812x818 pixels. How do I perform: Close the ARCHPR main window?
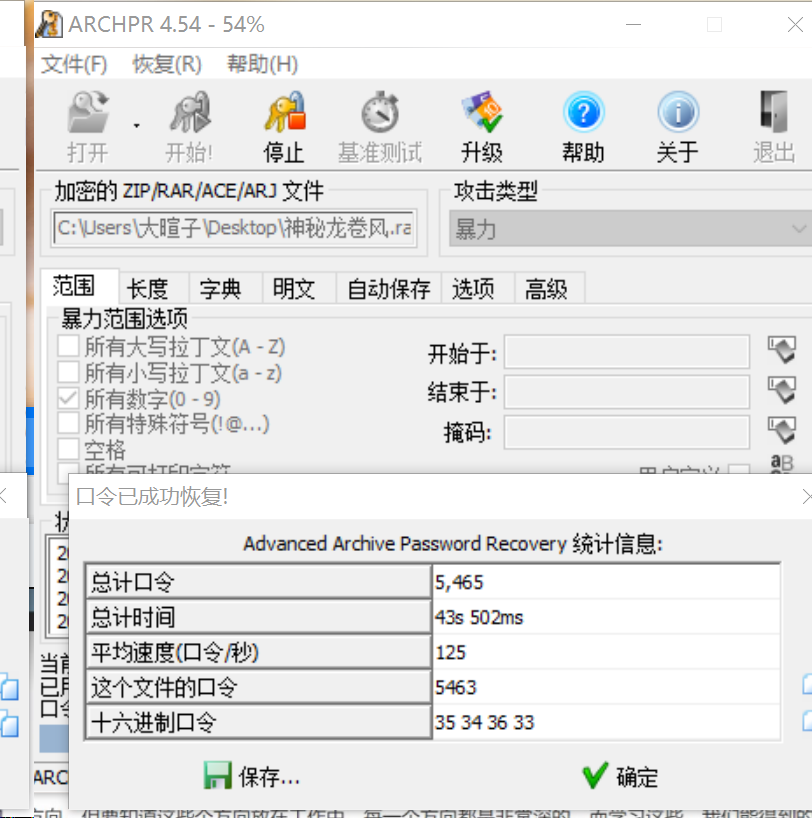[795, 25]
